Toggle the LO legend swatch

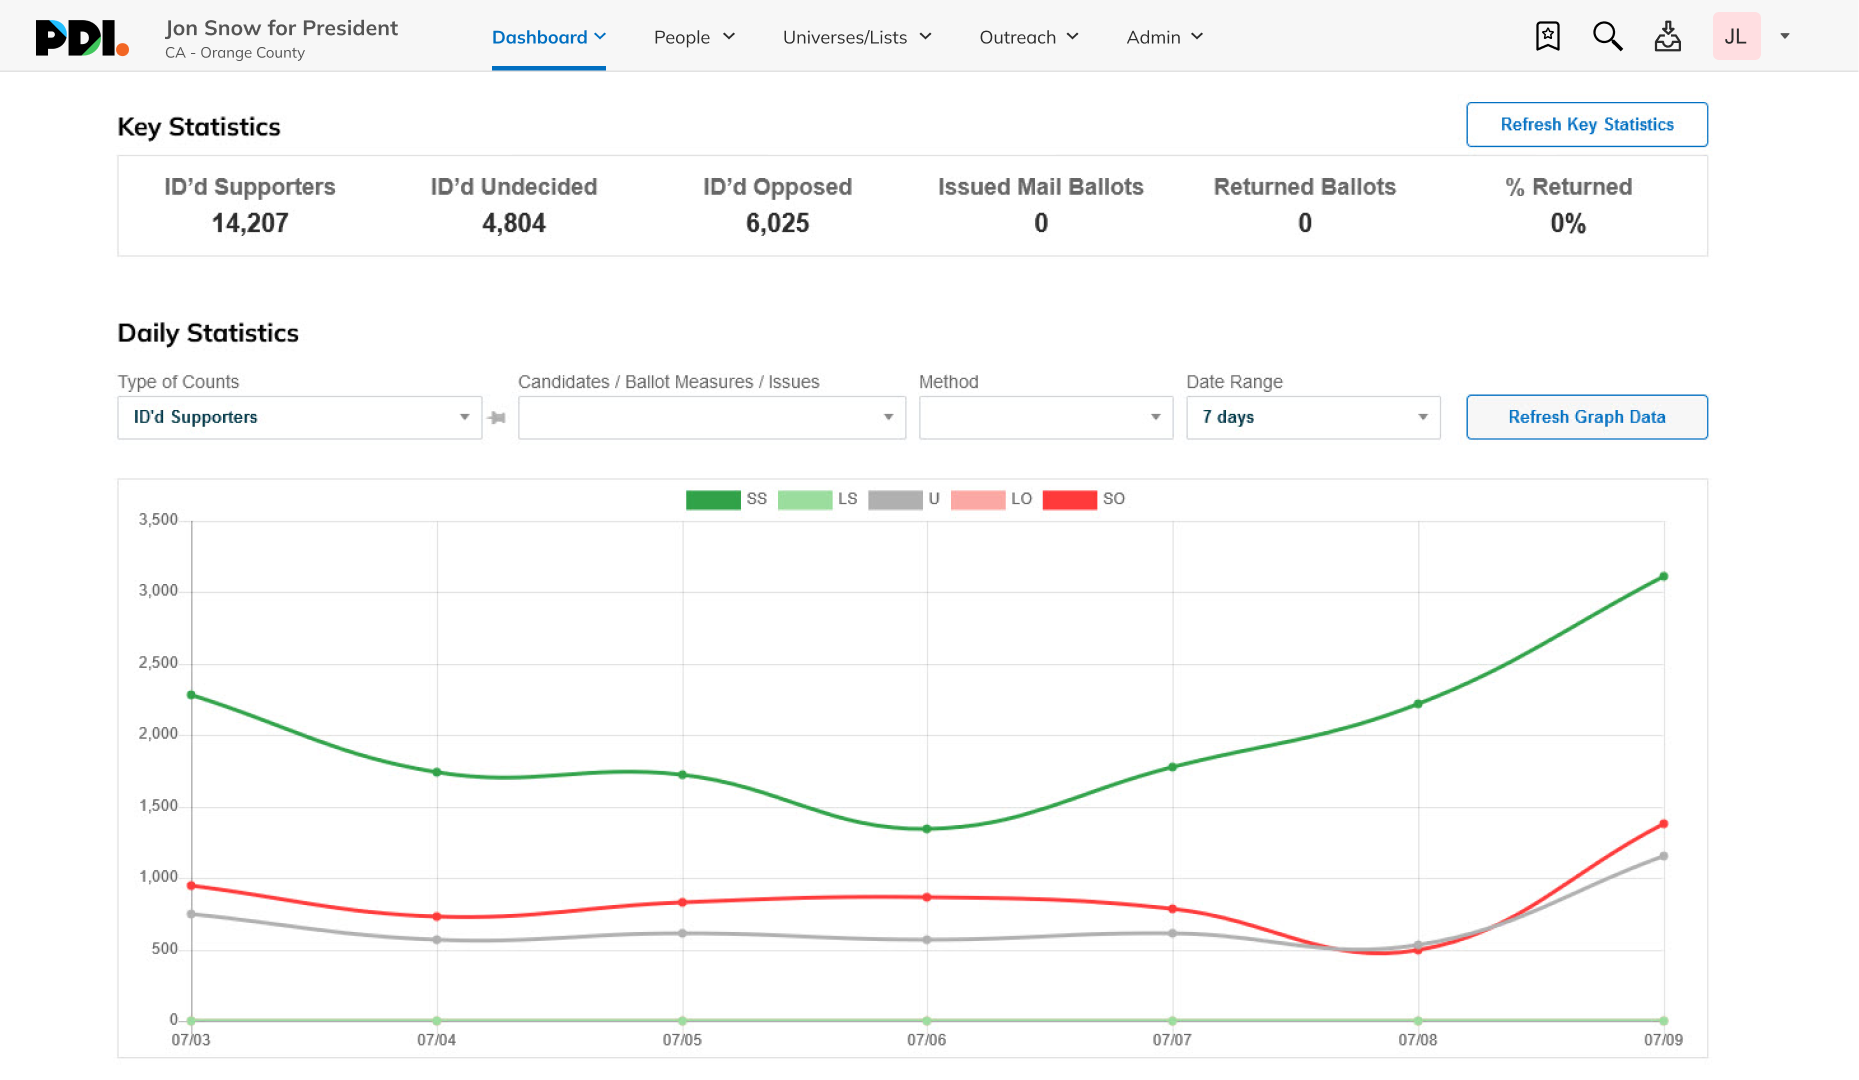[x=978, y=499]
